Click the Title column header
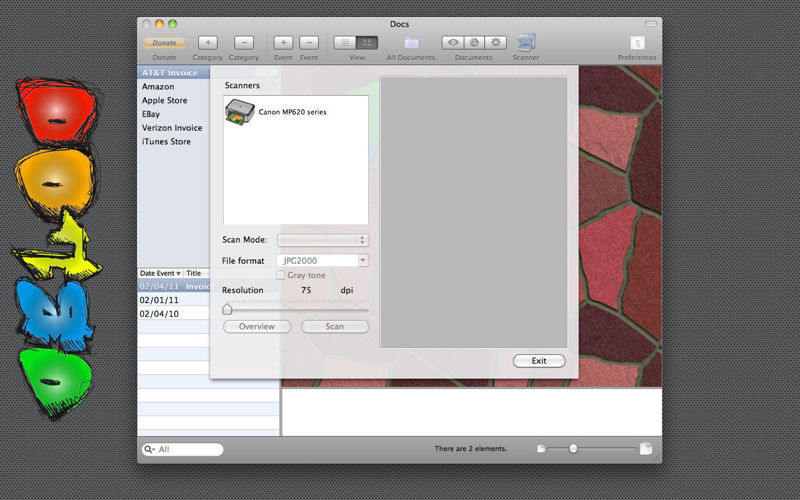The height and width of the screenshot is (500, 800). [x=196, y=273]
